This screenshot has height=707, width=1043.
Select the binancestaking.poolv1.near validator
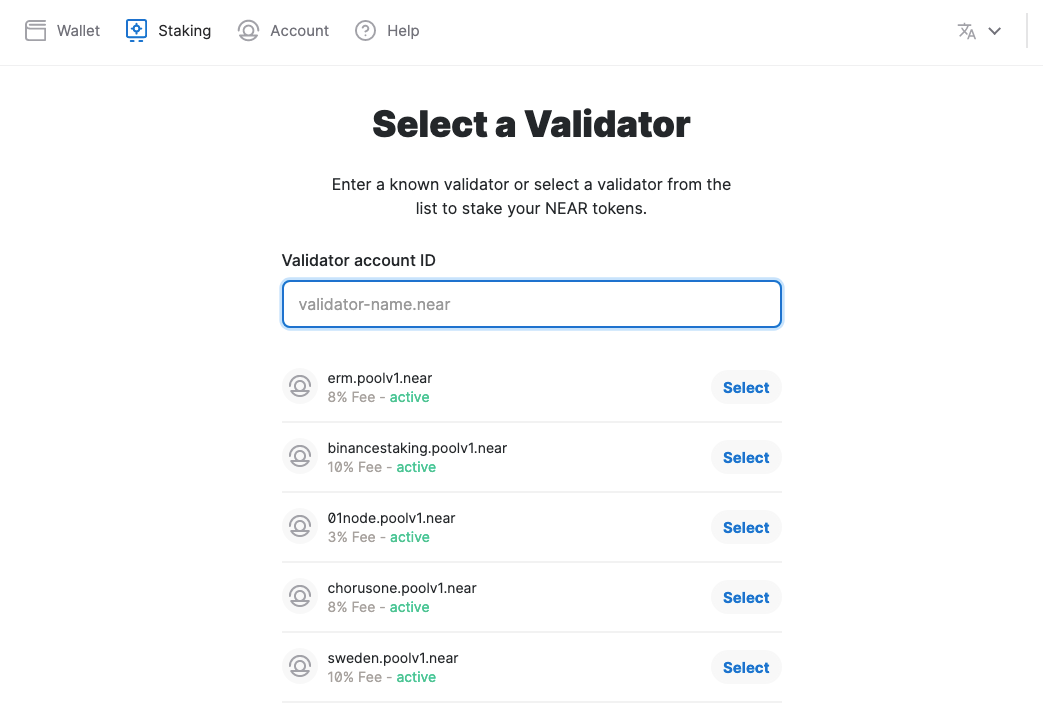tap(746, 457)
